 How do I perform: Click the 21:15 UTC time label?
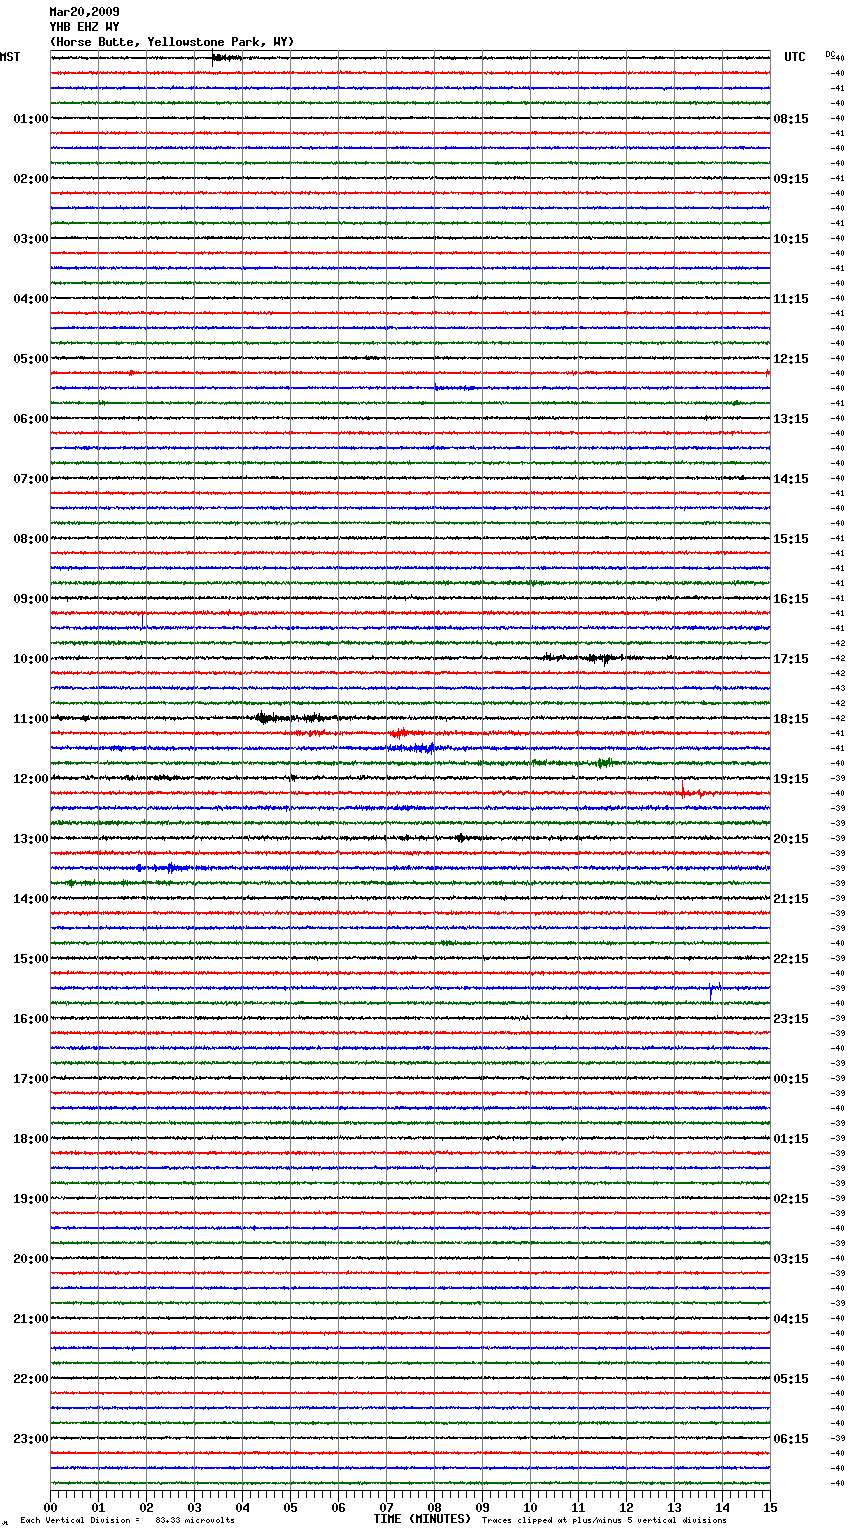click(791, 899)
